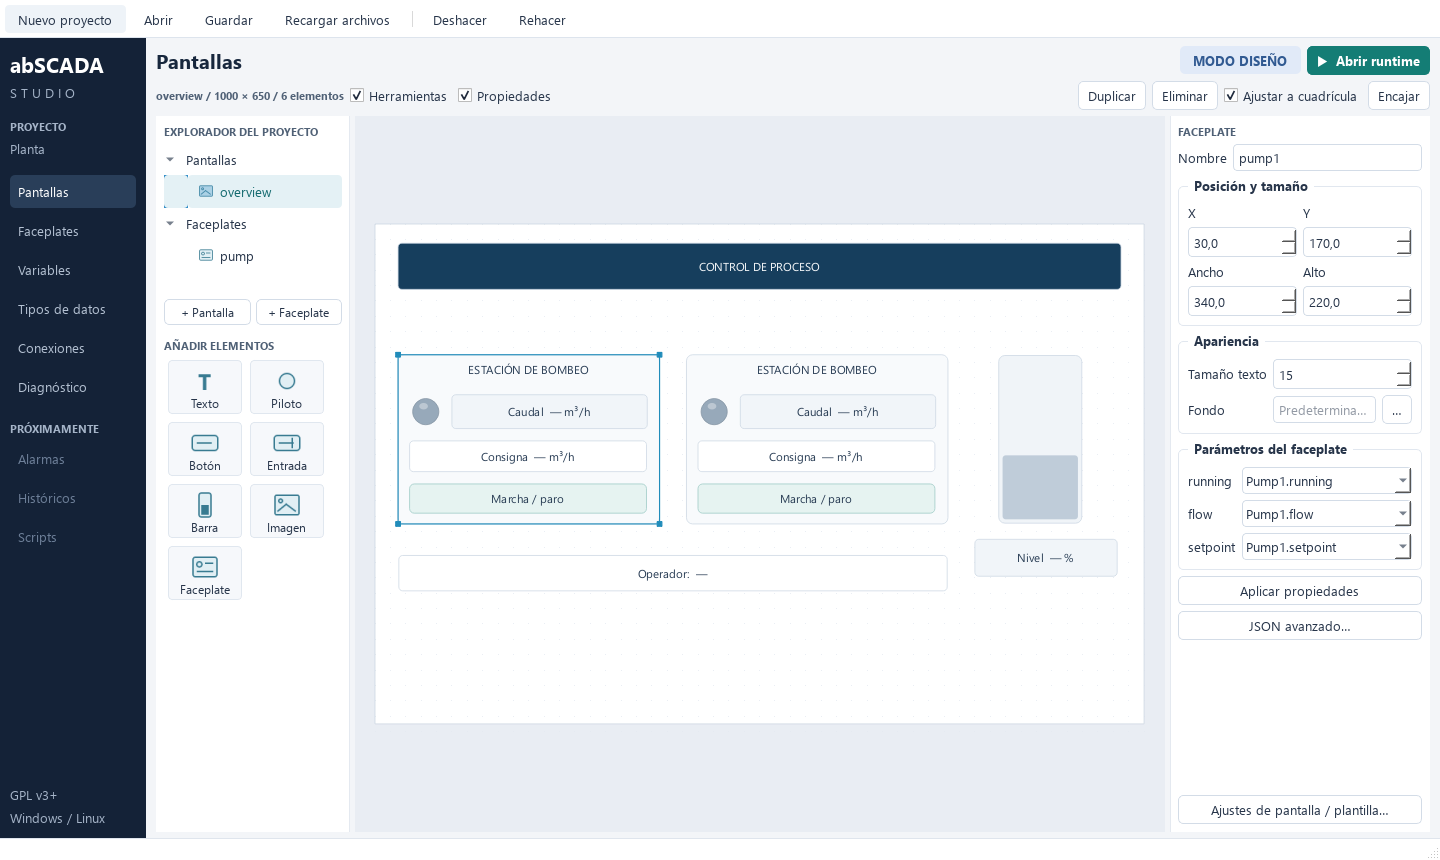
Task: Click the Nombre input field
Action: (x=1327, y=158)
